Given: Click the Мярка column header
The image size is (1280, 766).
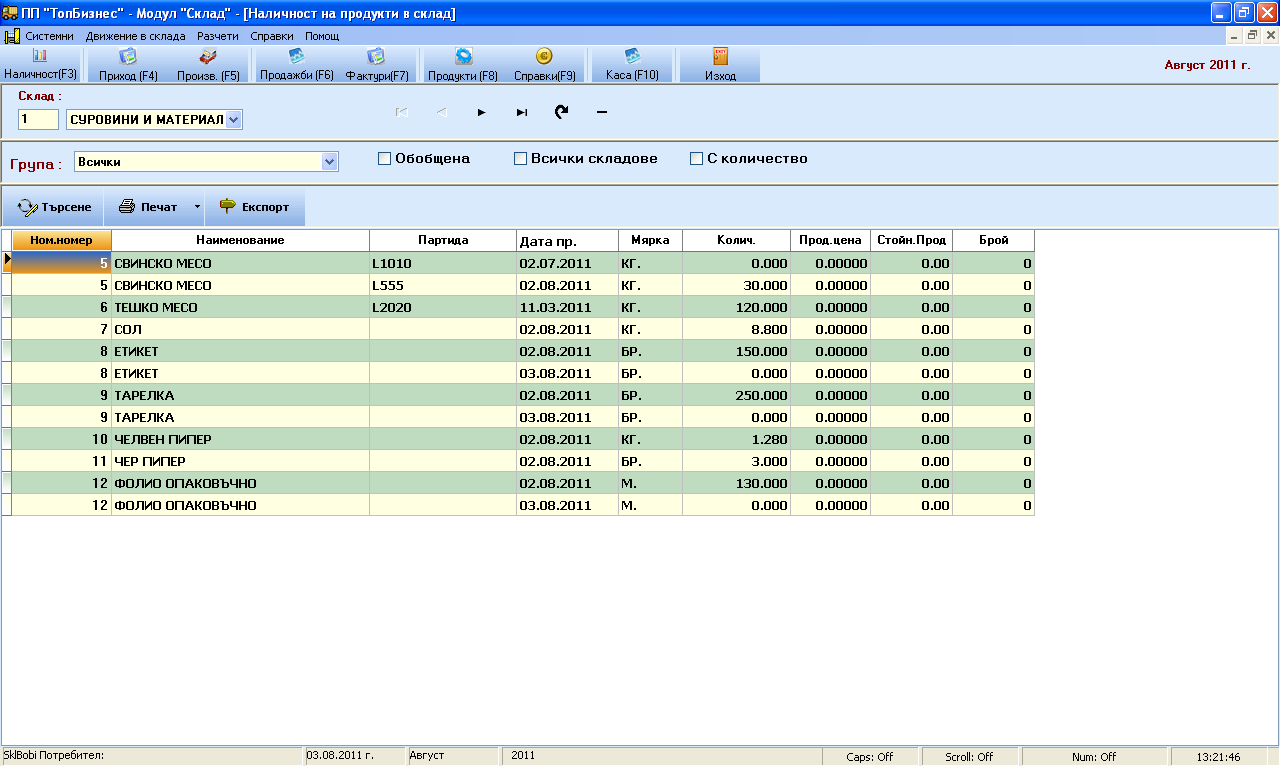Looking at the screenshot, I should click(x=650, y=240).
